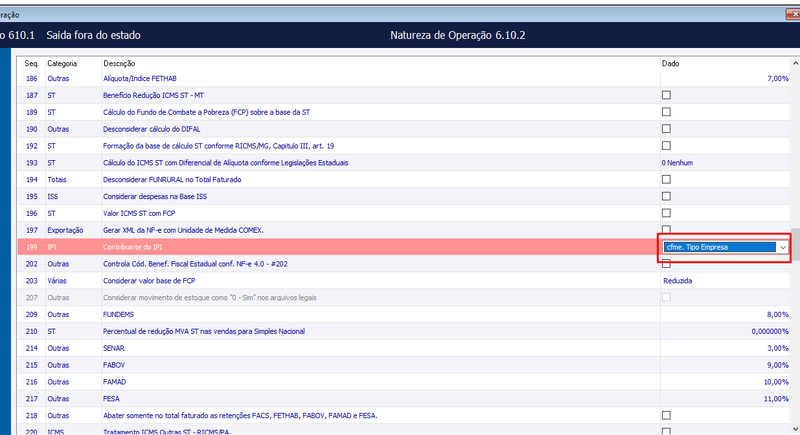Click the vertical scrollbar thumb
This screenshot has width=800, height=435.
(795, 243)
